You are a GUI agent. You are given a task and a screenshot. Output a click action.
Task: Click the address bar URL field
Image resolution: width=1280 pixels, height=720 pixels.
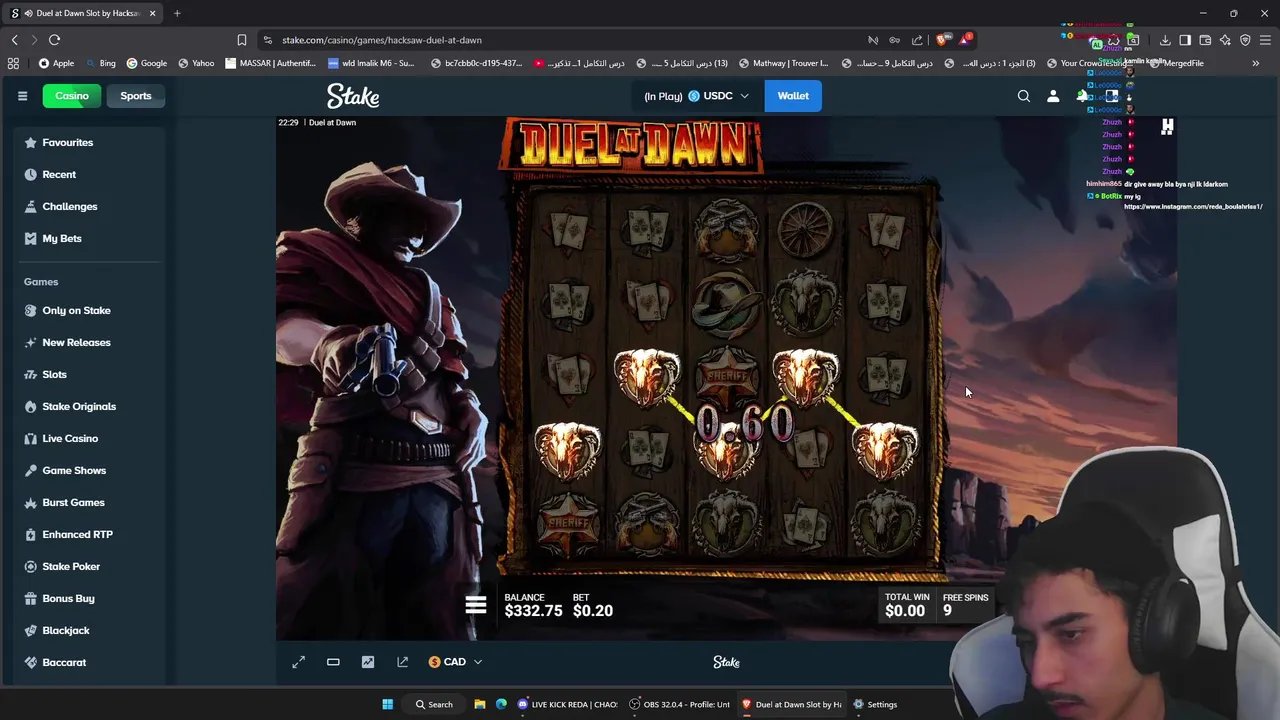pyautogui.click(x=560, y=40)
